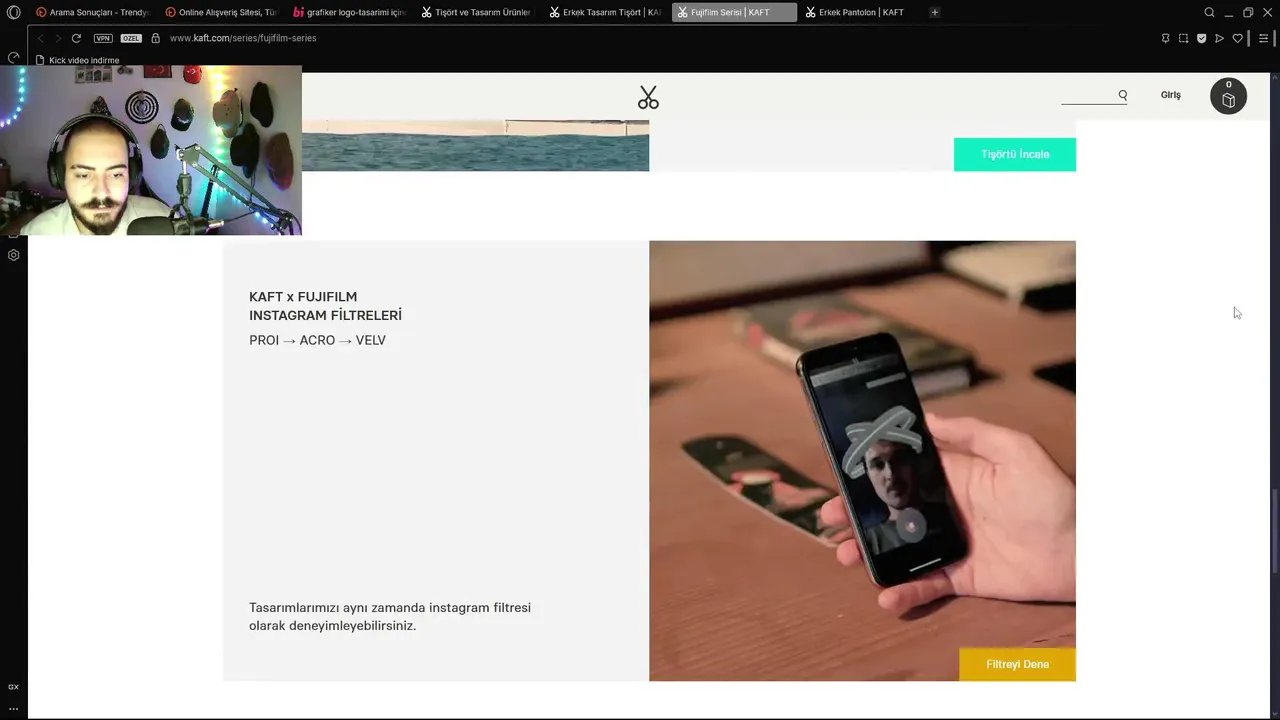This screenshot has height=720, width=1280.
Task: Open the browser tab search magnifier
Action: click(1209, 12)
